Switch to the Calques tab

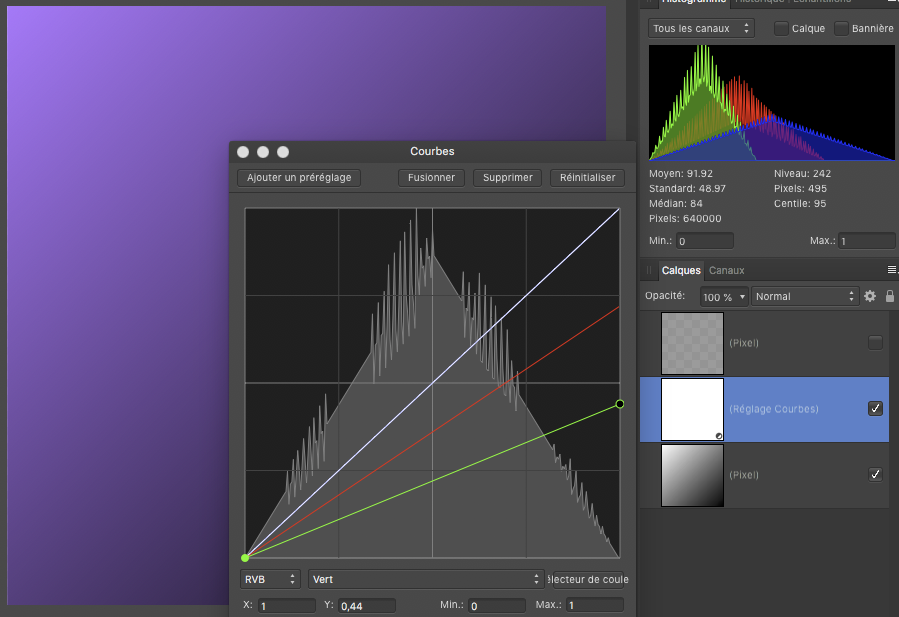(681, 270)
